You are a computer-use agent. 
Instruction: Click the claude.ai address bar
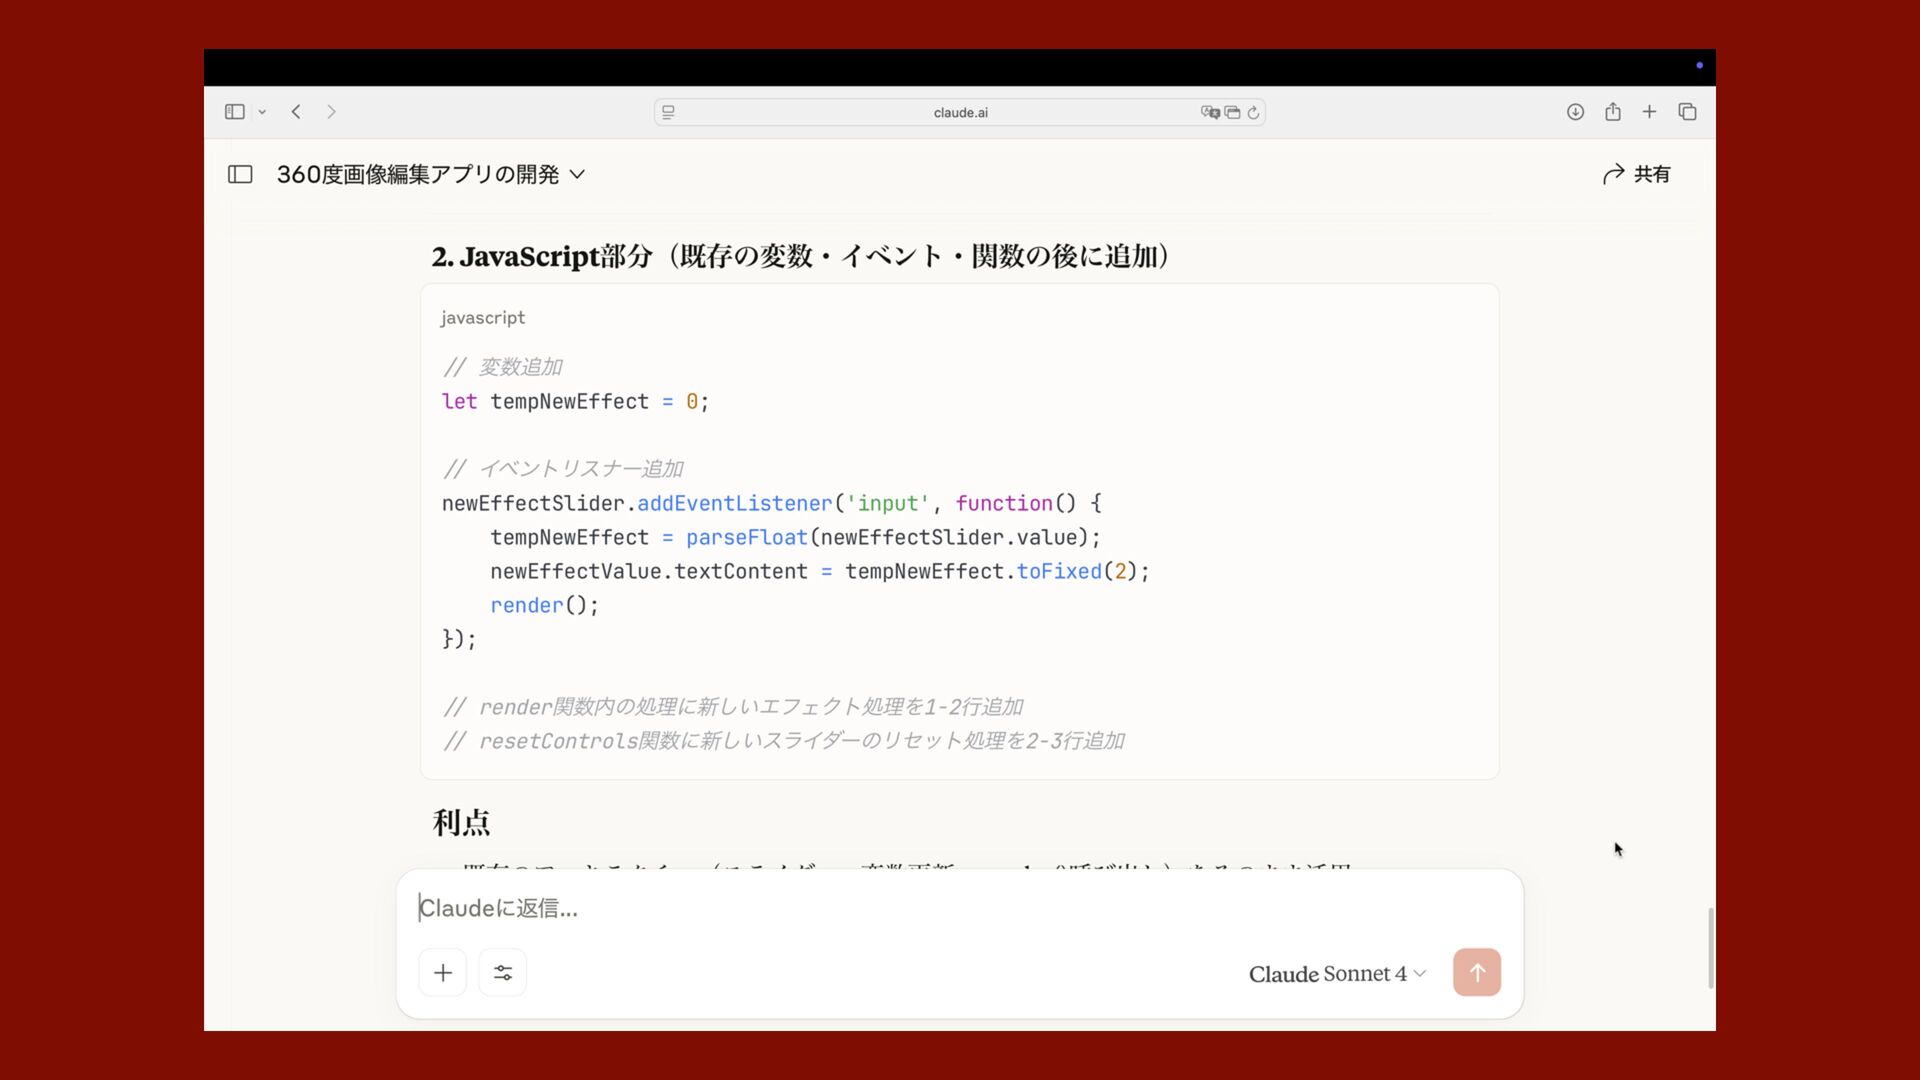pos(960,112)
